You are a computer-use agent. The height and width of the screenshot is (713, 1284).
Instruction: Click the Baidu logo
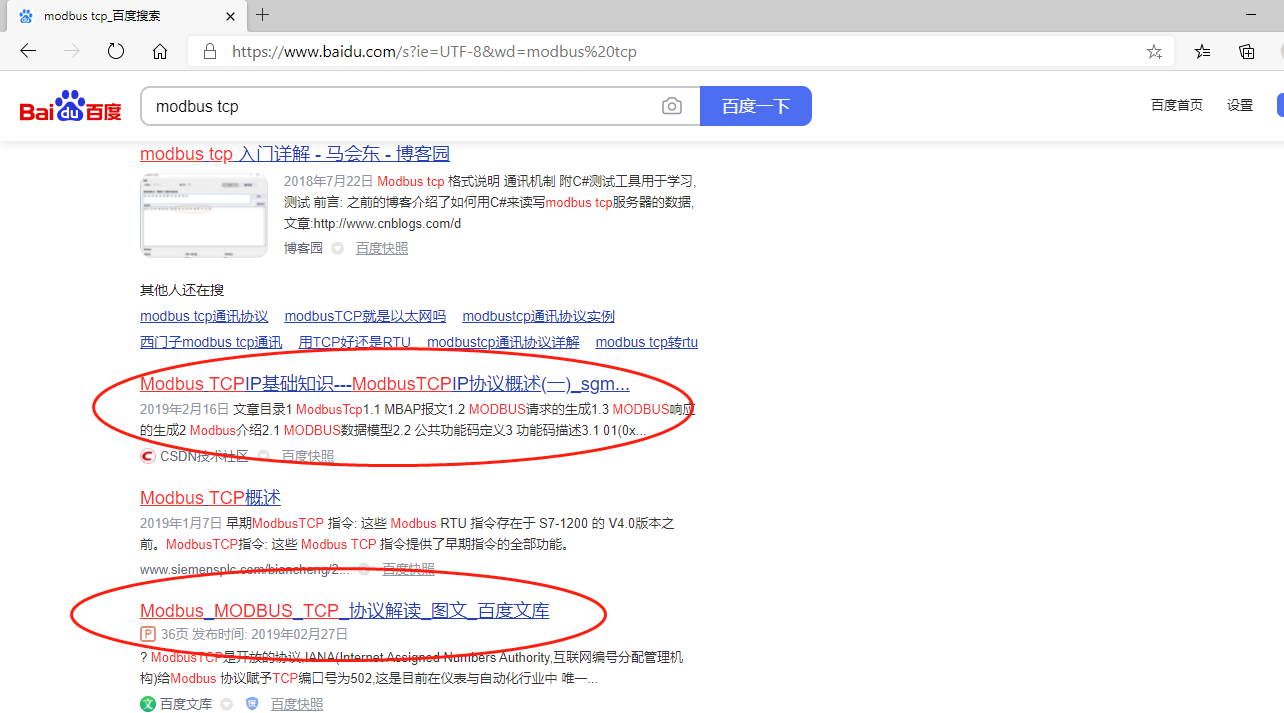(x=71, y=106)
